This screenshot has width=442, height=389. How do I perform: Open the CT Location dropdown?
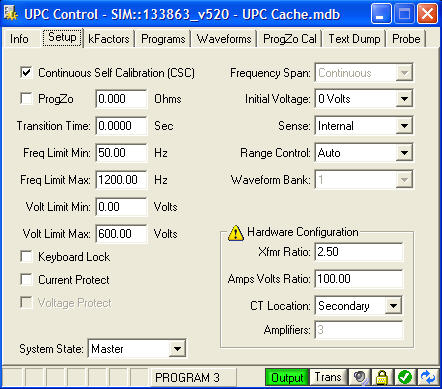pos(358,306)
